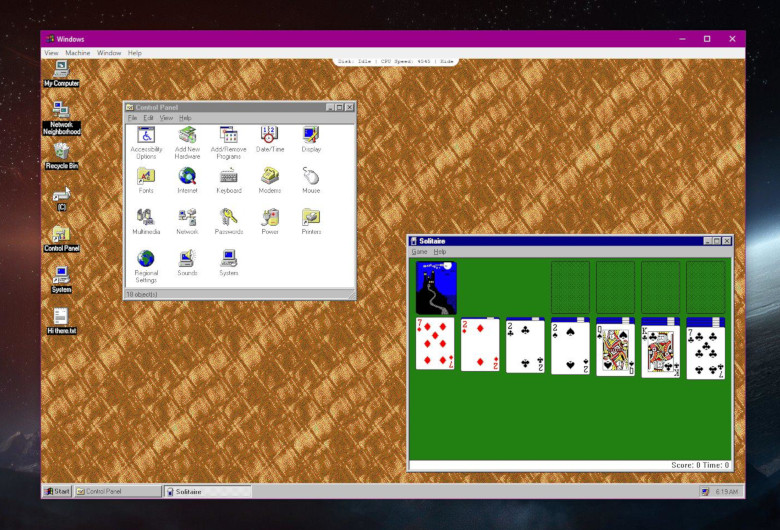Image resolution: width=780 pixels, height=530 pixels.
Task: Select the (C) drive shortcut icon
Action: [x=61, y=199]
